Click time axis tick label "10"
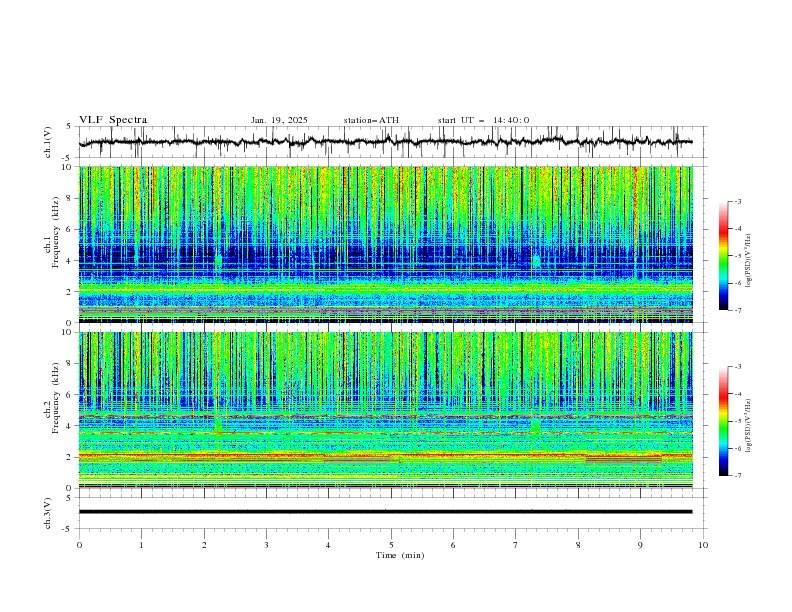Screen dimensions: 792x612 703,545
